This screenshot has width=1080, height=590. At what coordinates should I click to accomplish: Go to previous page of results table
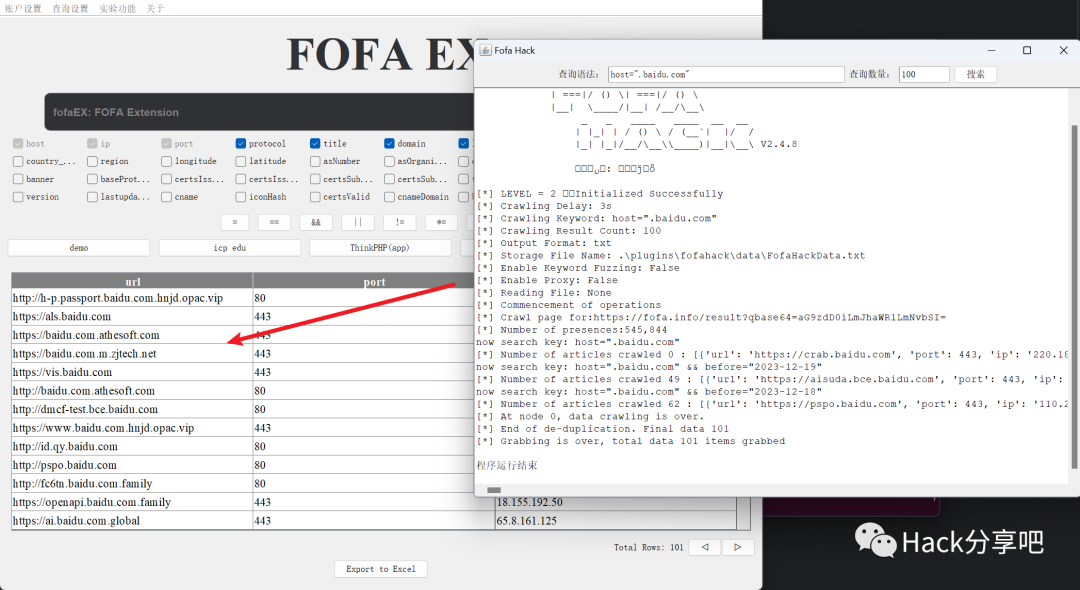coord(705,547)
